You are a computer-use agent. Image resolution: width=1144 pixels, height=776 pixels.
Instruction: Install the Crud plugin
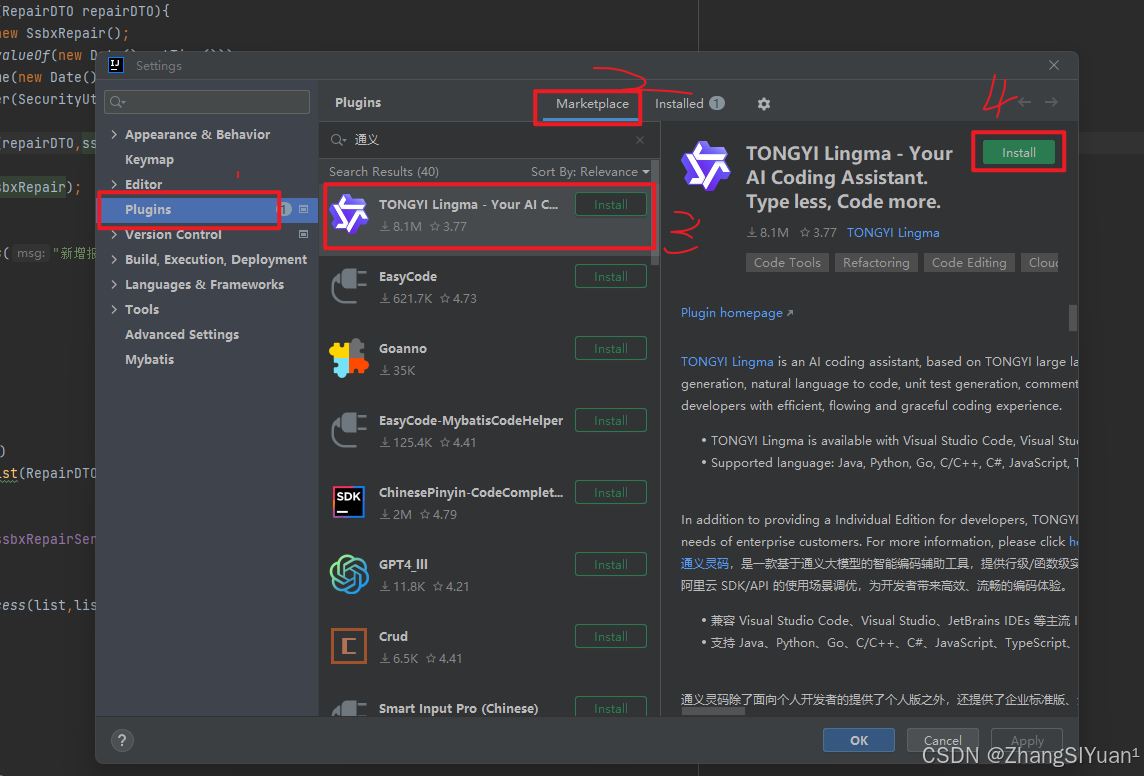tap(611, 637)
